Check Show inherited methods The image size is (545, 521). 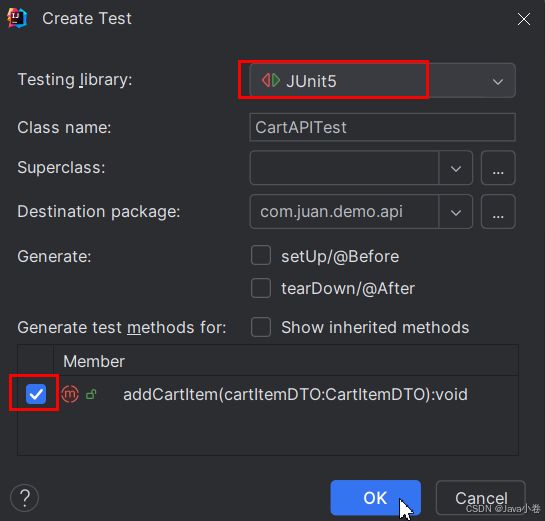[261, 327]
